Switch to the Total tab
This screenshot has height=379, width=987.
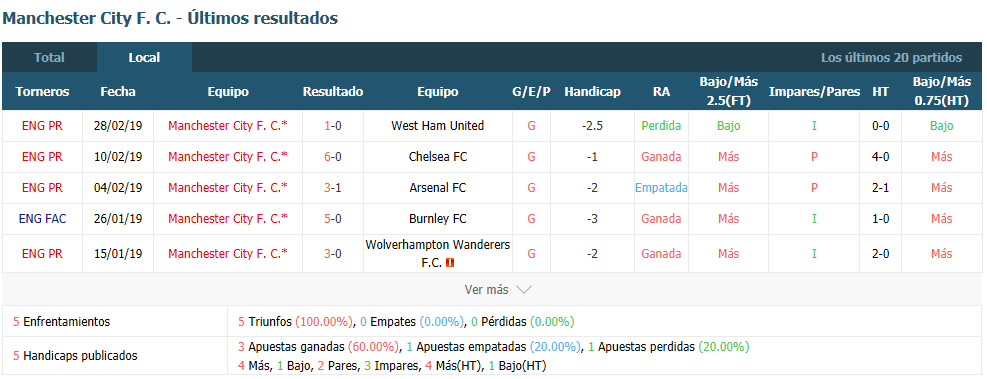tap(49, 57)
